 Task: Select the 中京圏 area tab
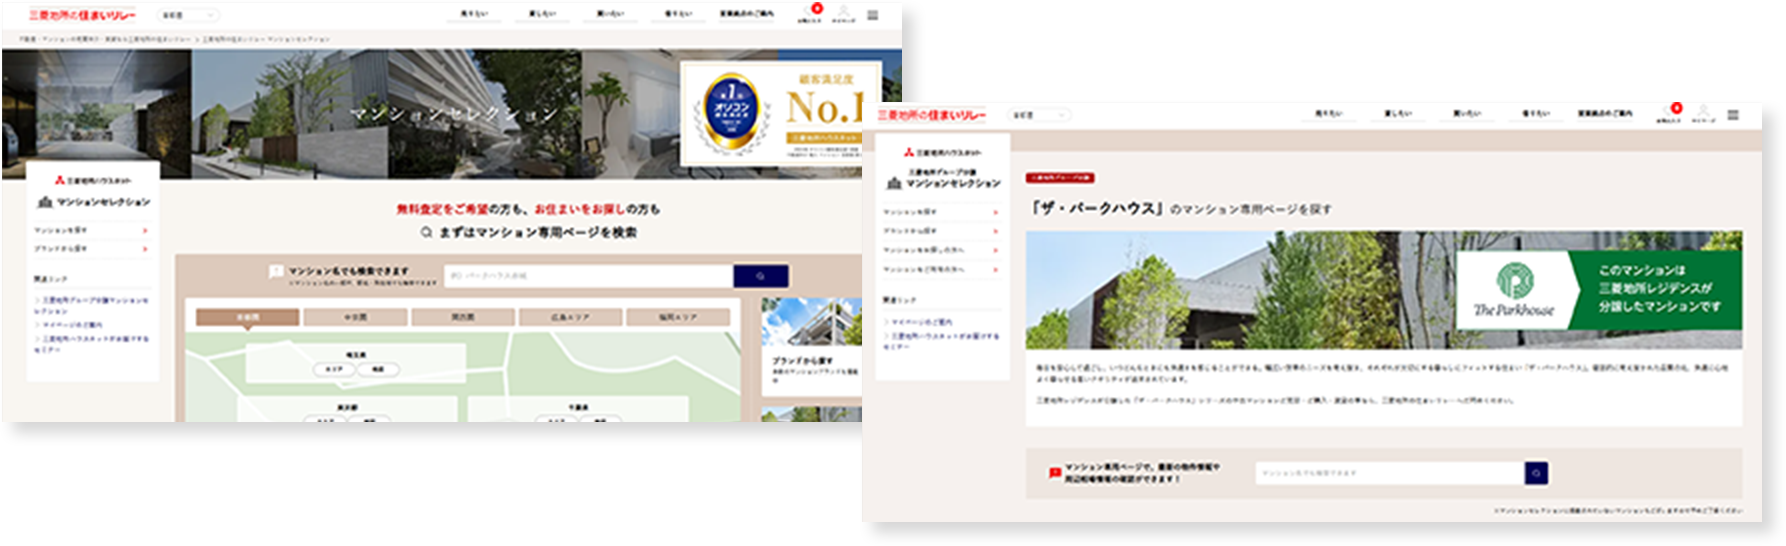pos(355,317)
